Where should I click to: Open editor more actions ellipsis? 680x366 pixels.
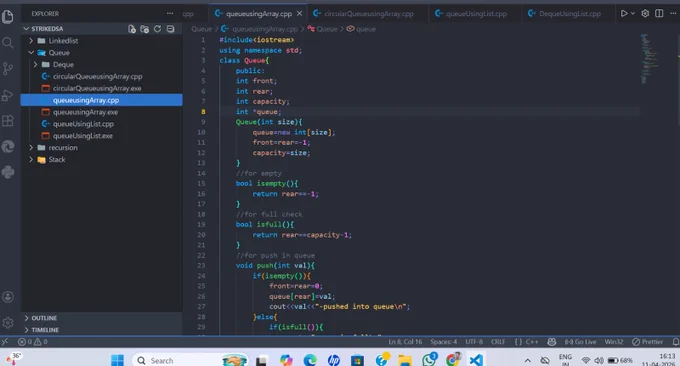pyautogui.click(x=673, y=13)
